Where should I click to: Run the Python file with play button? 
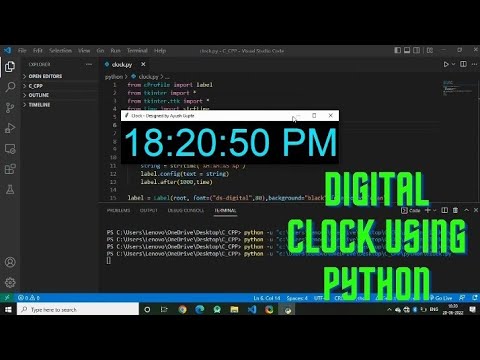446,64
